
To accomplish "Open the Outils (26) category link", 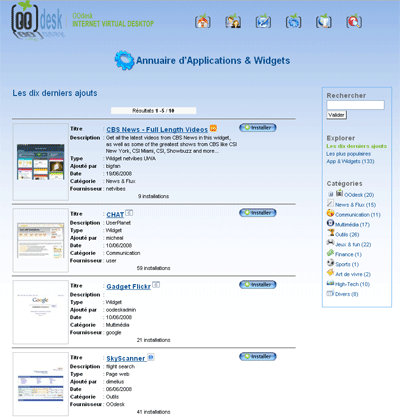I will click(347, 235).
